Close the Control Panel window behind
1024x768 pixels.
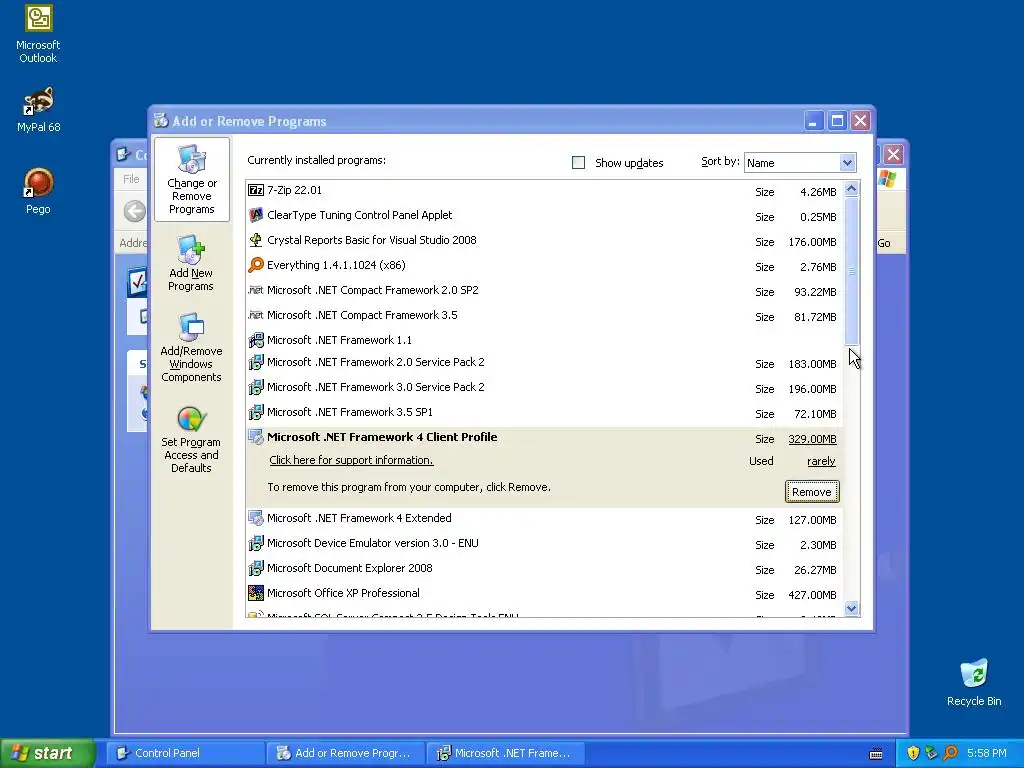(x=893, y=155)
